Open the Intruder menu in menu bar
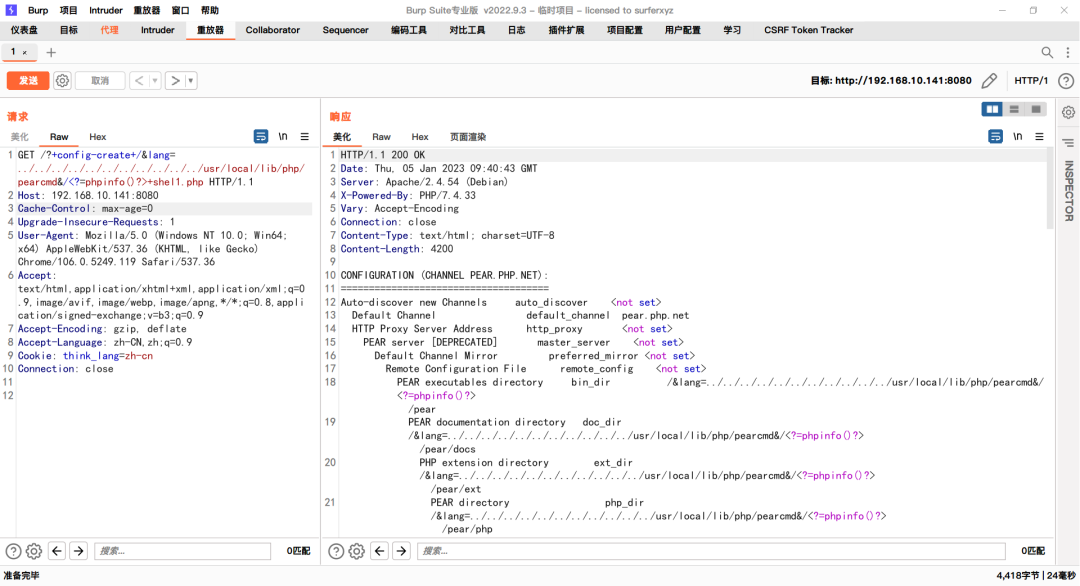This screenshot has width=1080, height=586. click(105, 10)
